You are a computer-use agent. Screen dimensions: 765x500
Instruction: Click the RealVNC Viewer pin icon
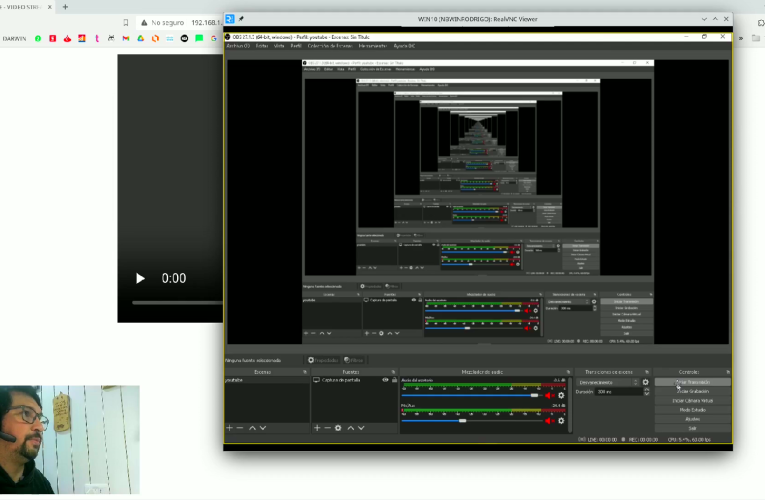click(241, 19)
